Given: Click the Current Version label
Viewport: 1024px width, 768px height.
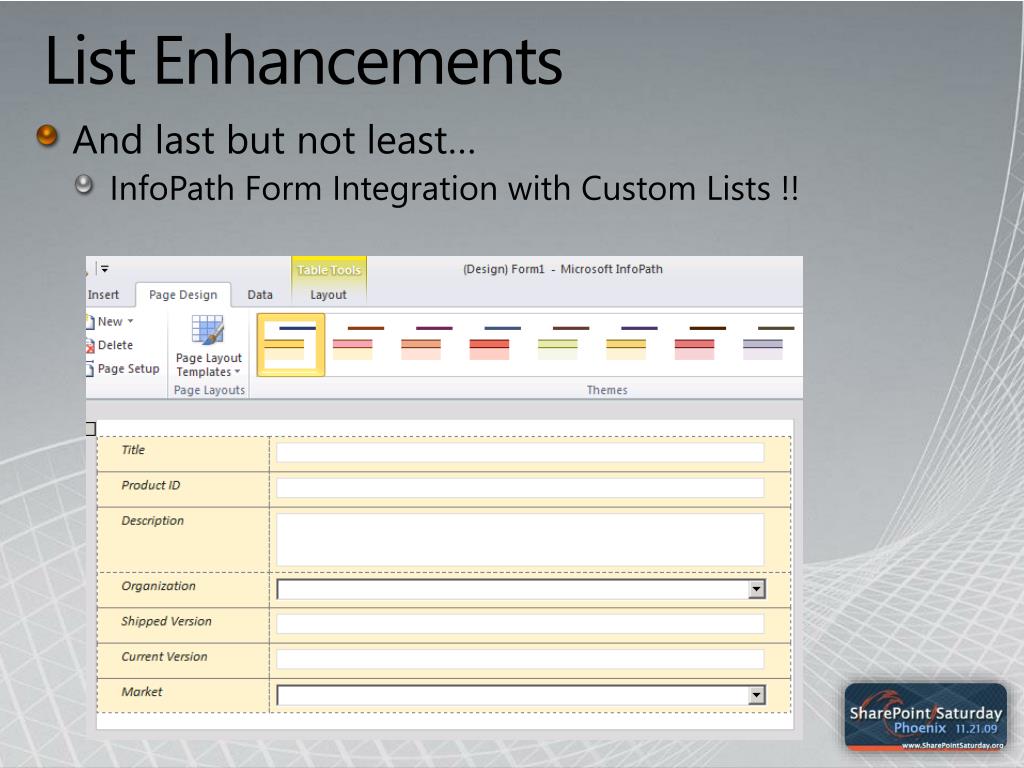Looking at the screenshot, I should pos(165,657).
